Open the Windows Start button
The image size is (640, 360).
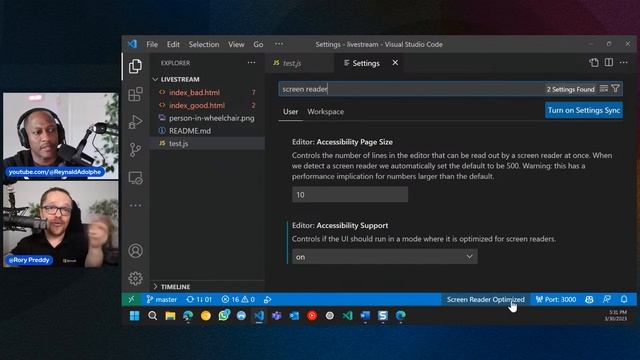pyautogui.click(x=134, y=316)
